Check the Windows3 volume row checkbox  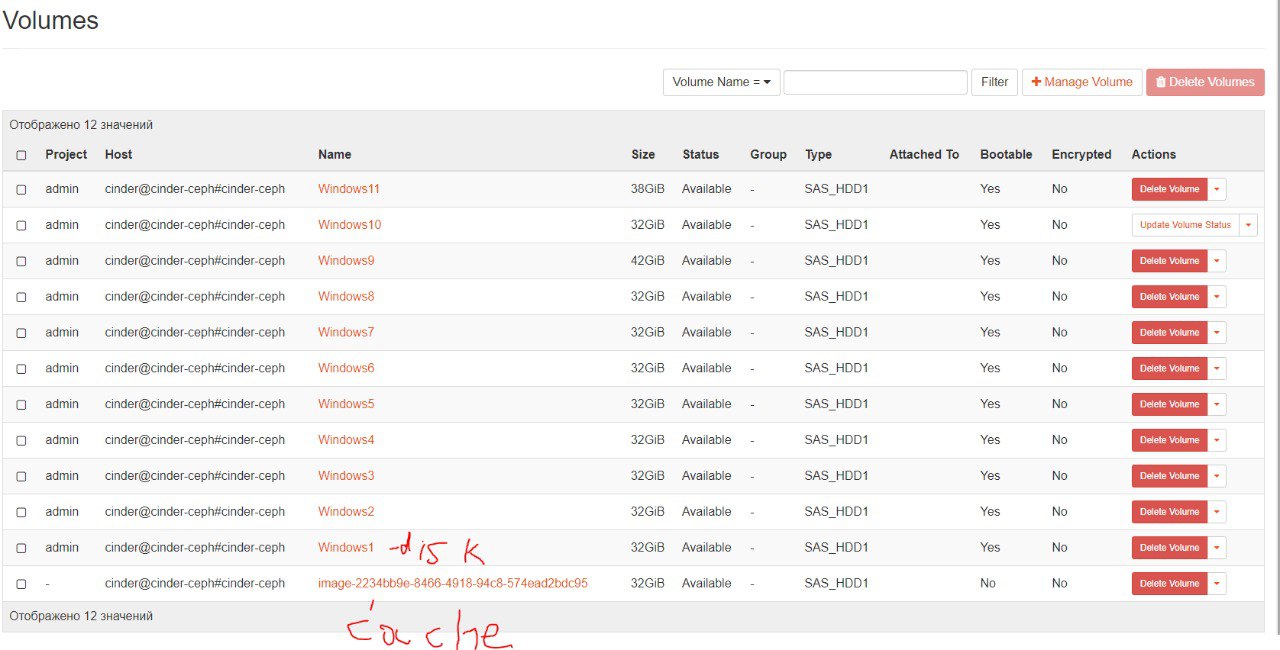21,476
